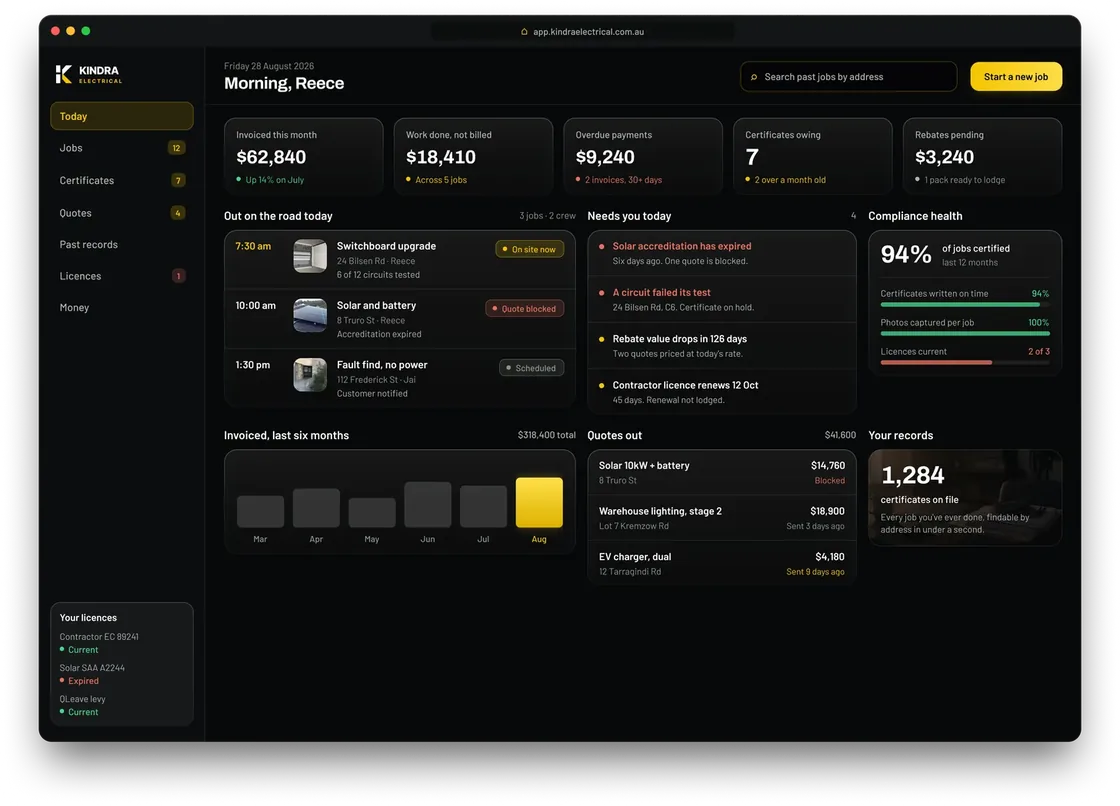Open the A circuit failed its test alert
1120x806 pixels.
pos(721,299)
